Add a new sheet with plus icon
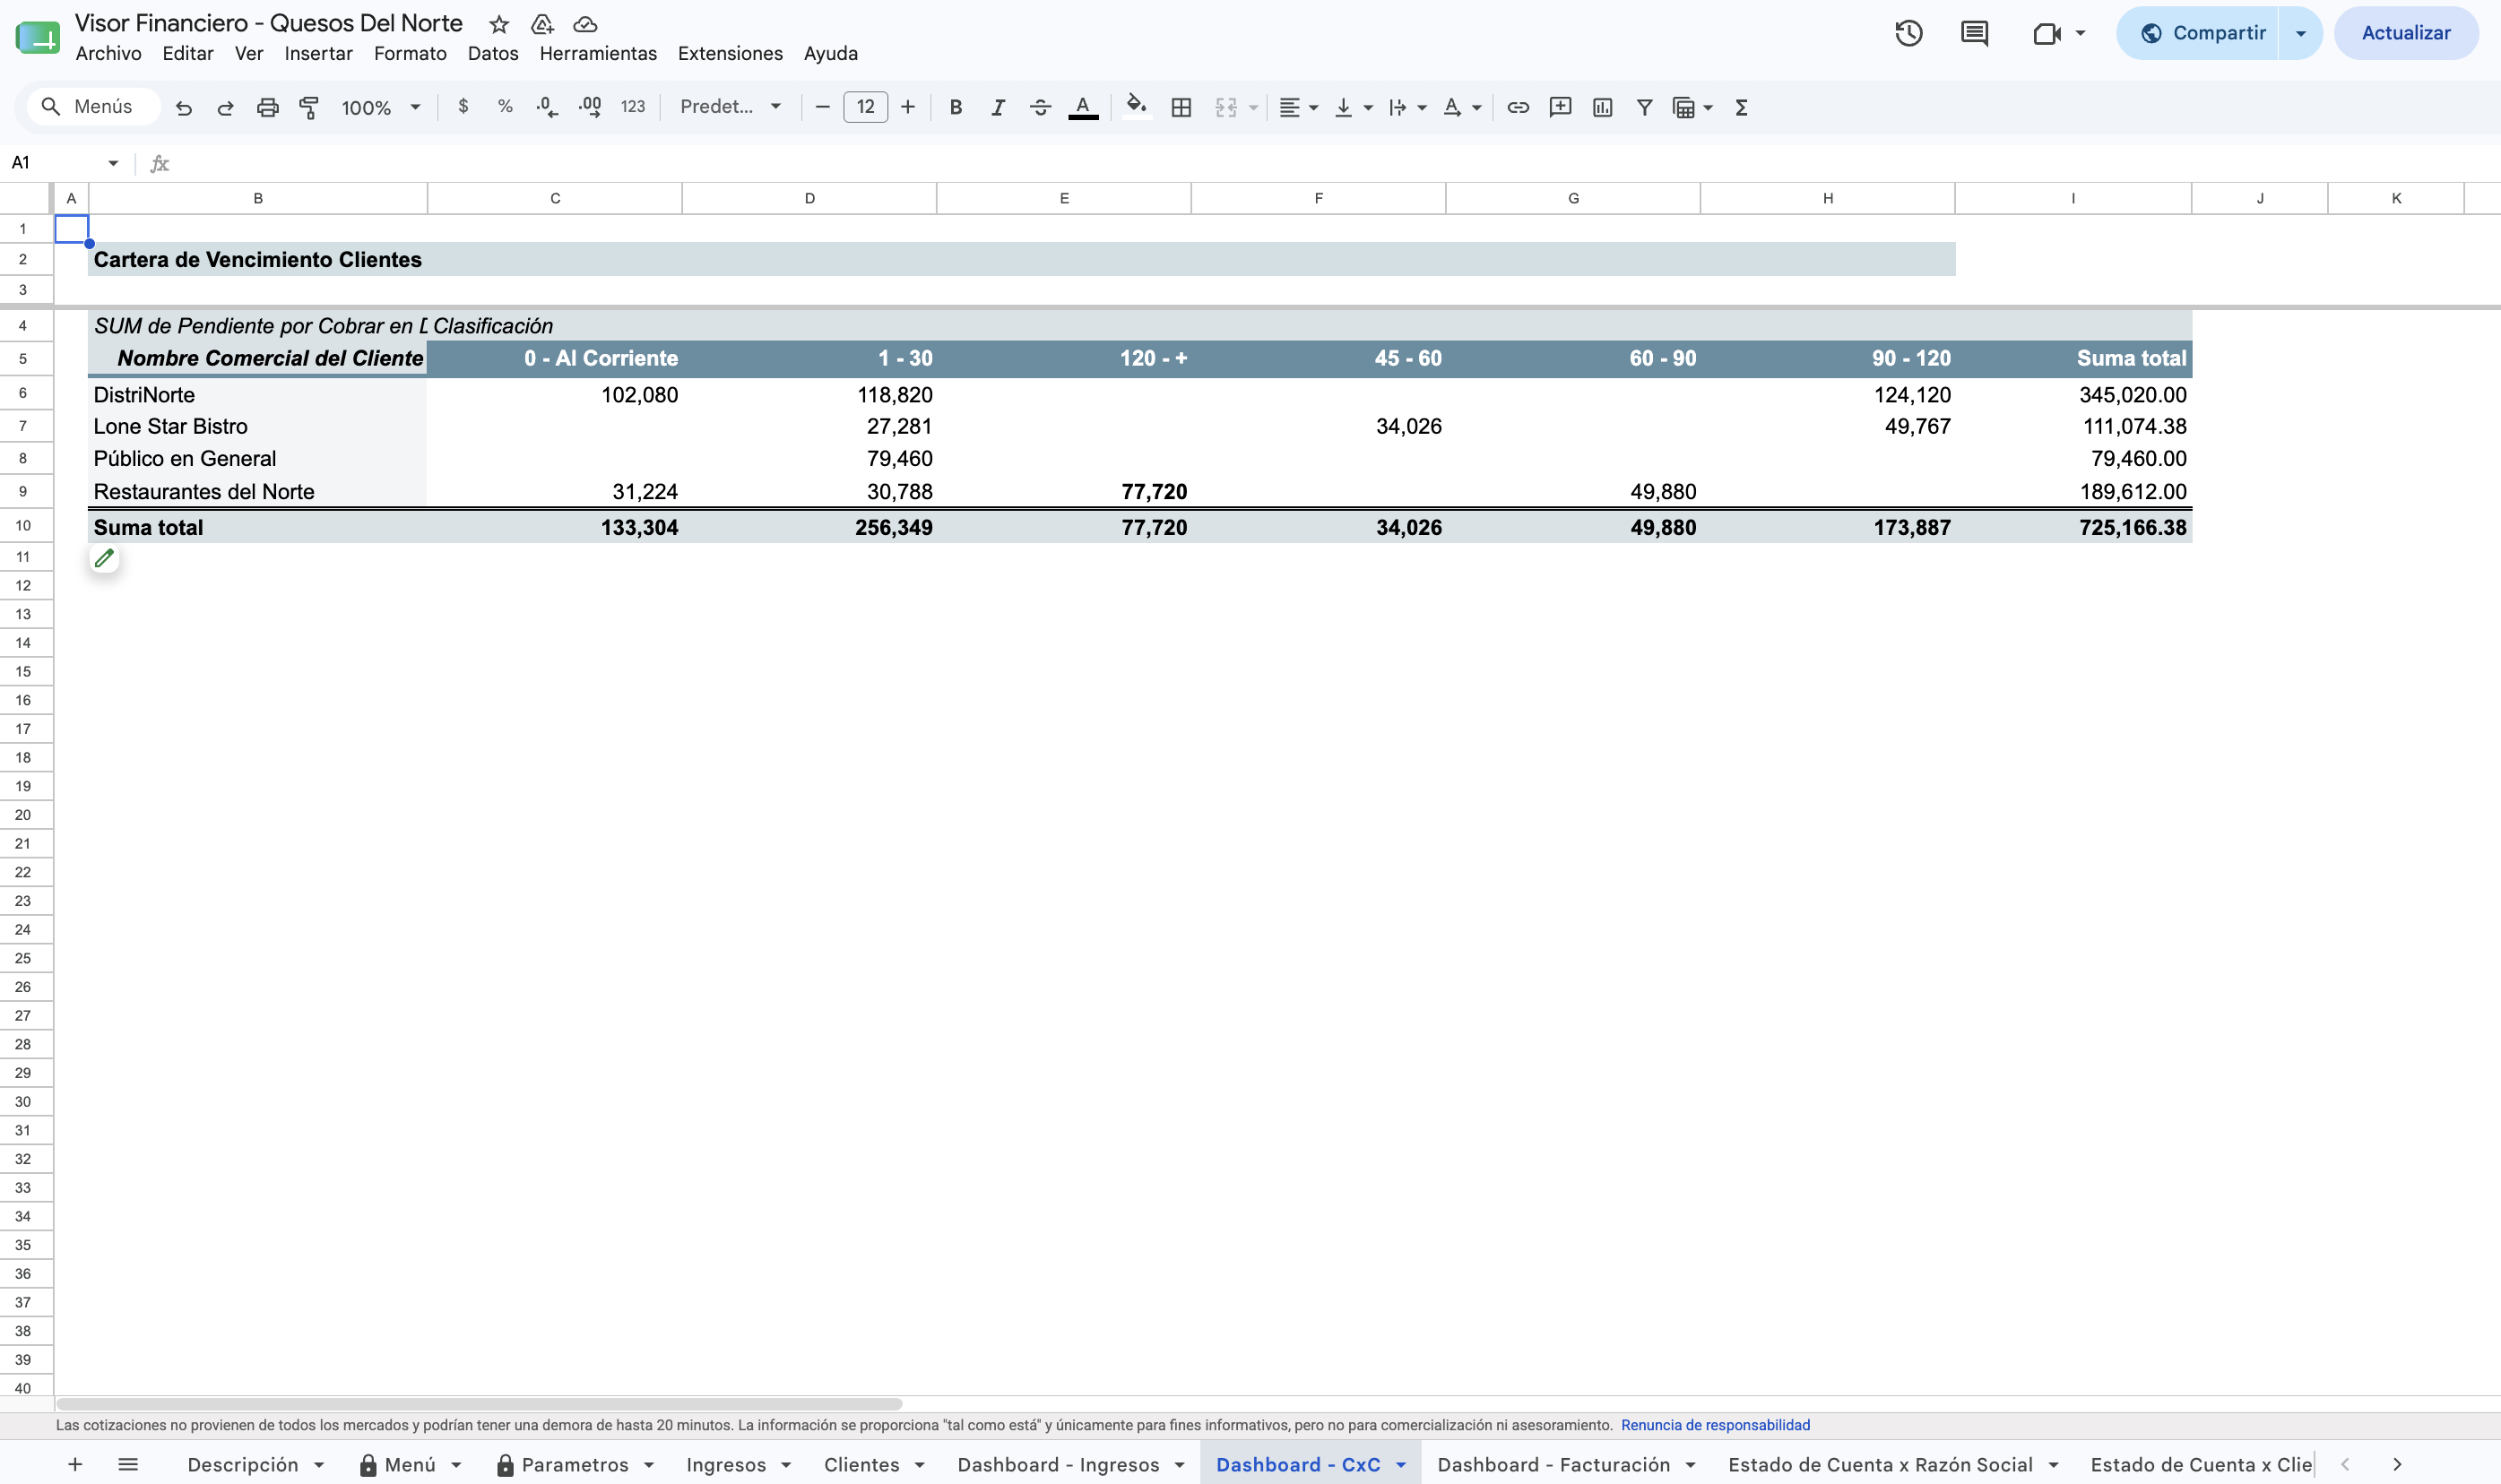 click(x=75, y=1464)
